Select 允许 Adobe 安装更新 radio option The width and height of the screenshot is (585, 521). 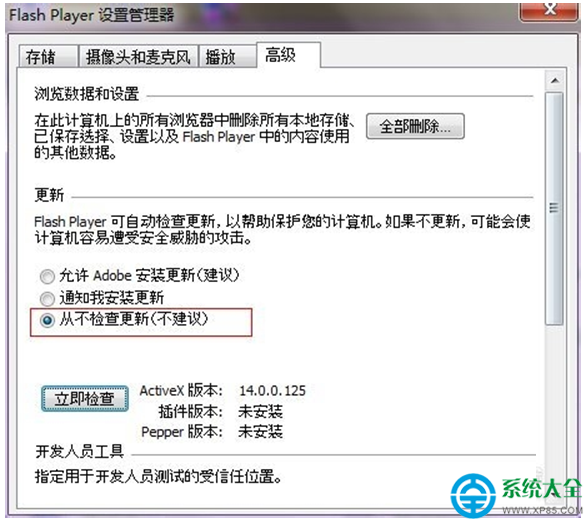47,277
